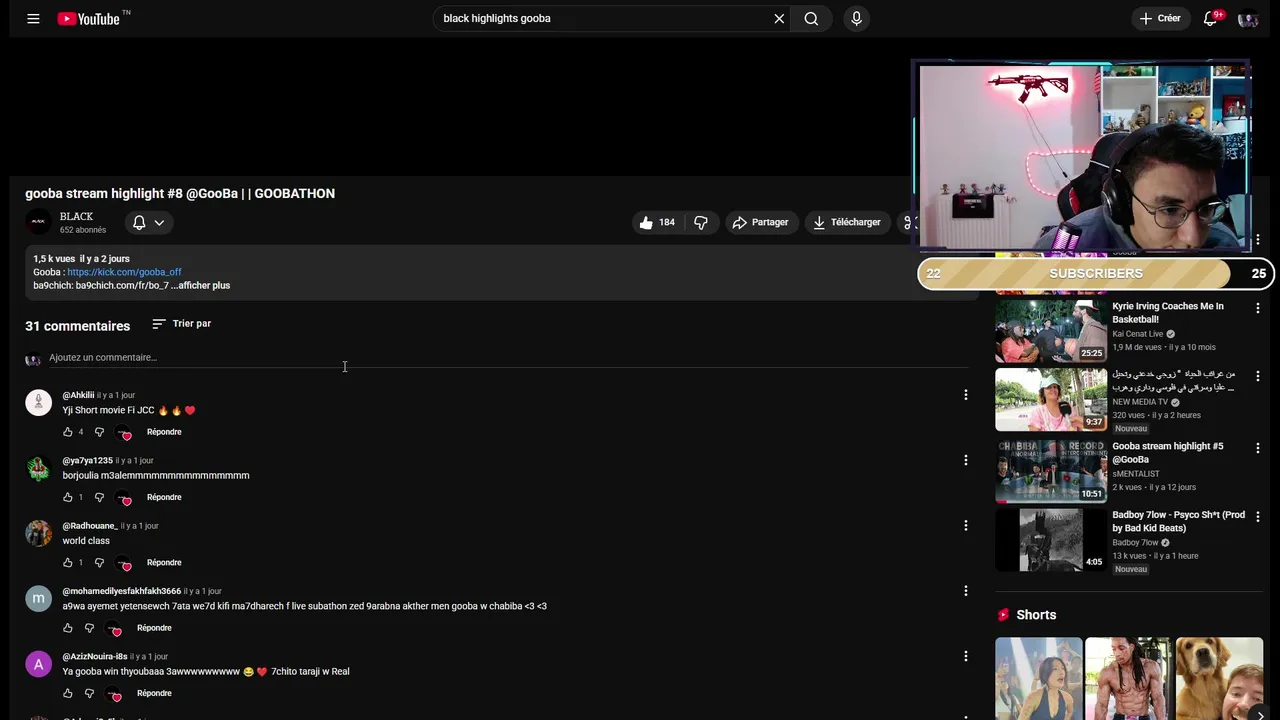Image resolution: width=1280 pixels, height=720 pixels.
Task: Click the video title gooba stream highlight #8
Action: [x=180, y=194]
